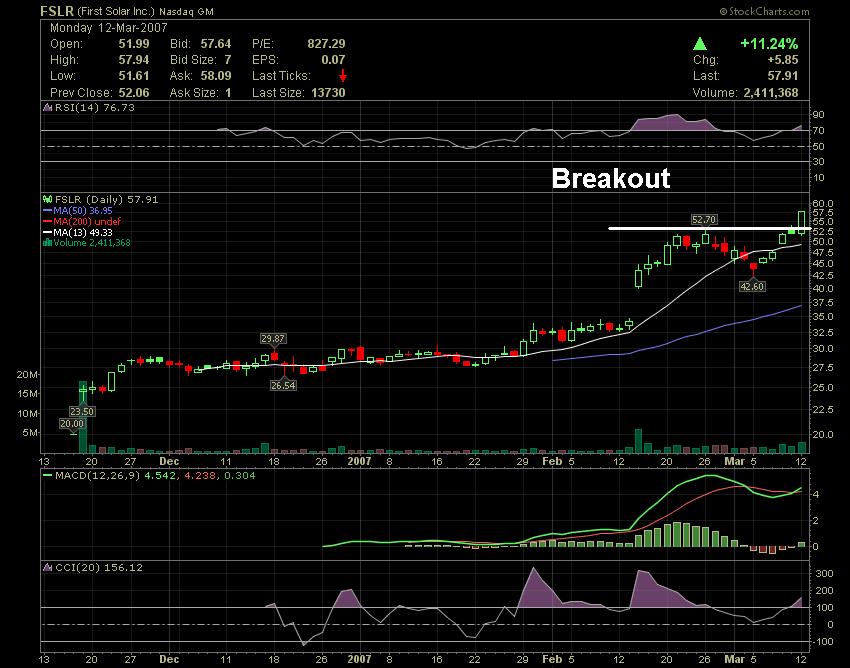Click the red down-arrow Last Ticks indicator

point(343,76)
